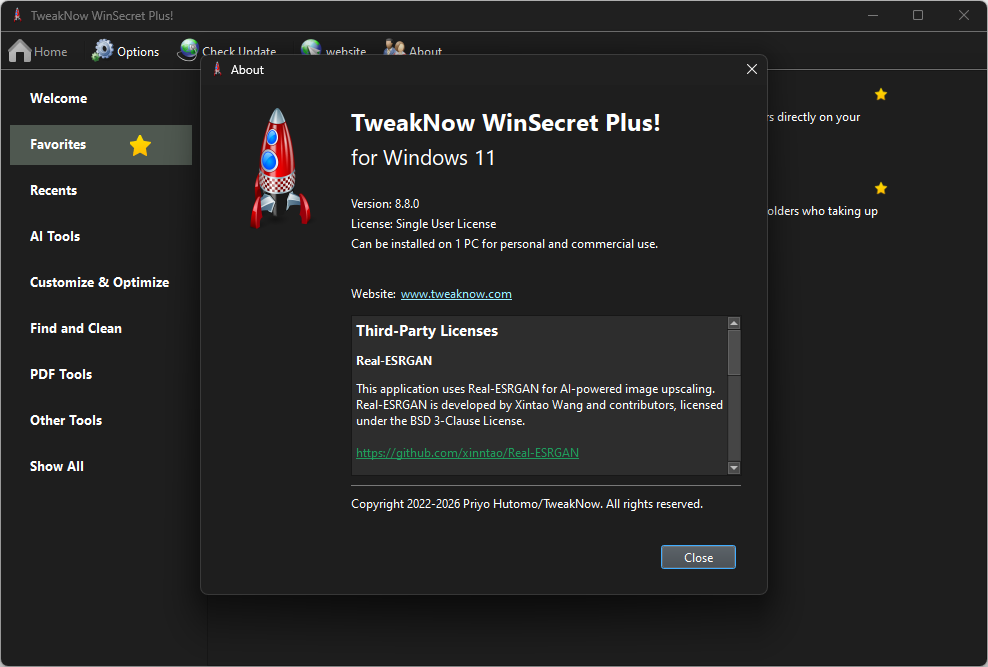Click the 'Version: 8.8.0' text
The image size is (988, 667).
pos(385,204)
